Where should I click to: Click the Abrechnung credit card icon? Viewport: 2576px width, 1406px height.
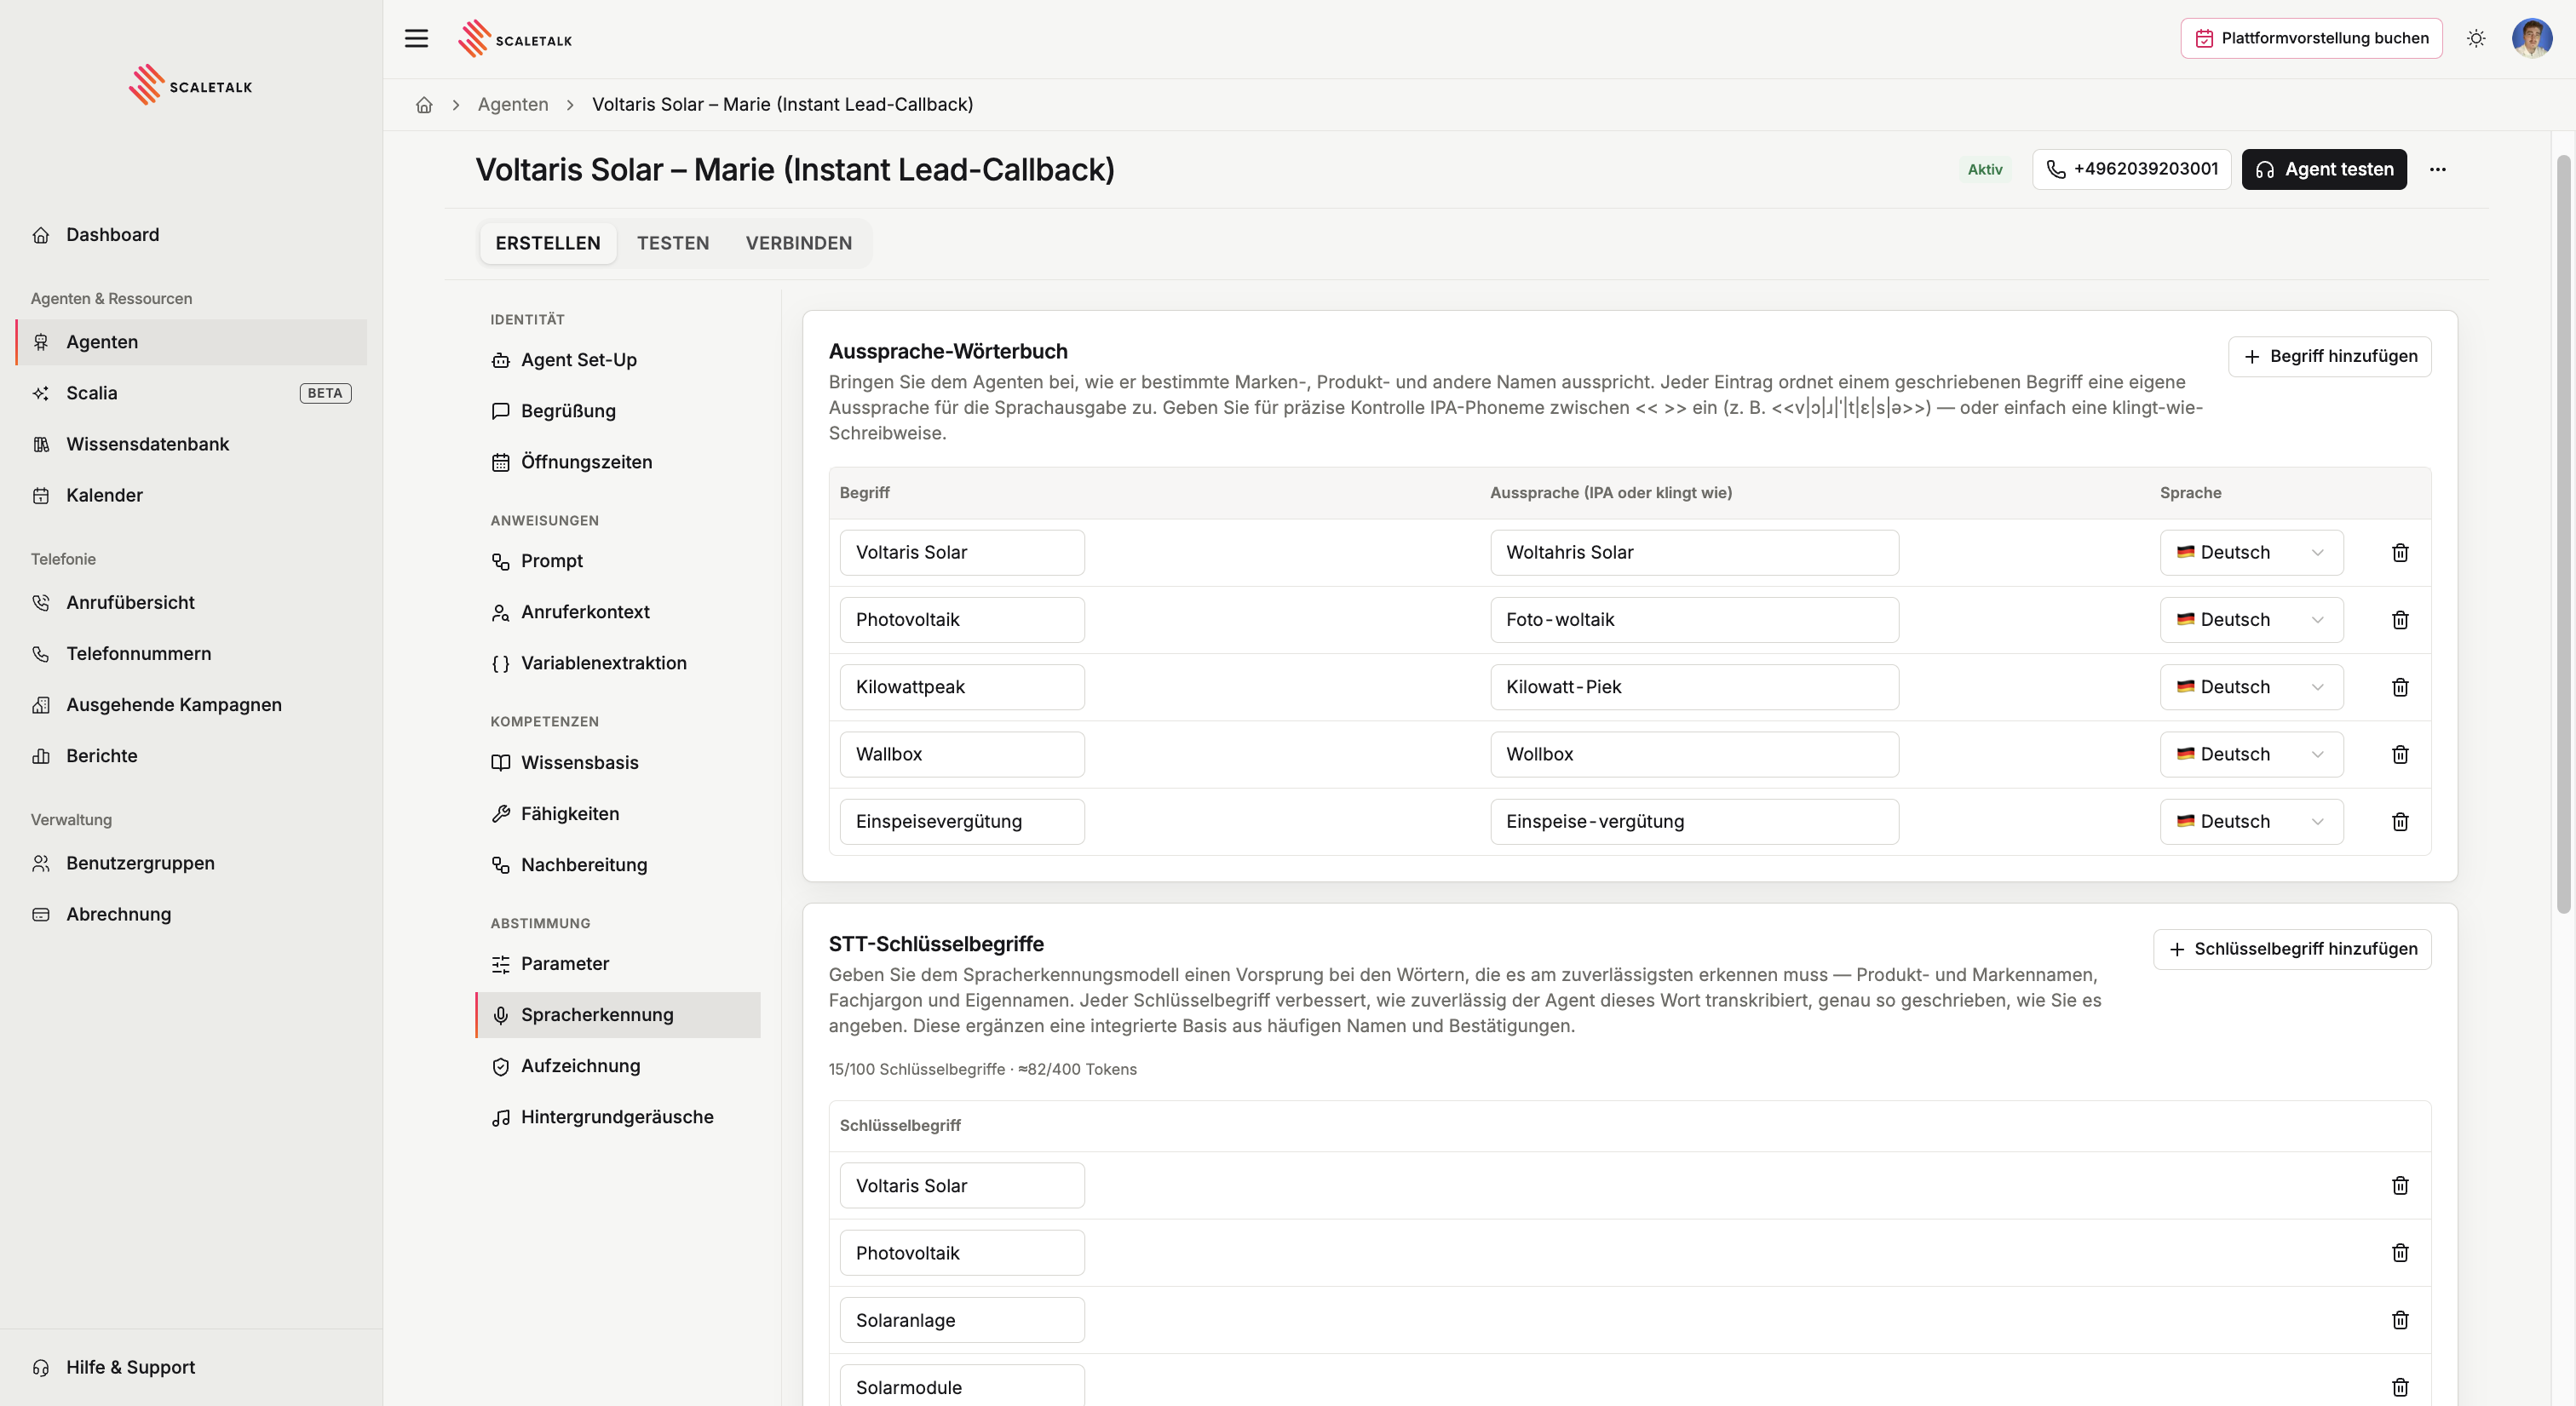pyautogui.click(x=41, y=915)
